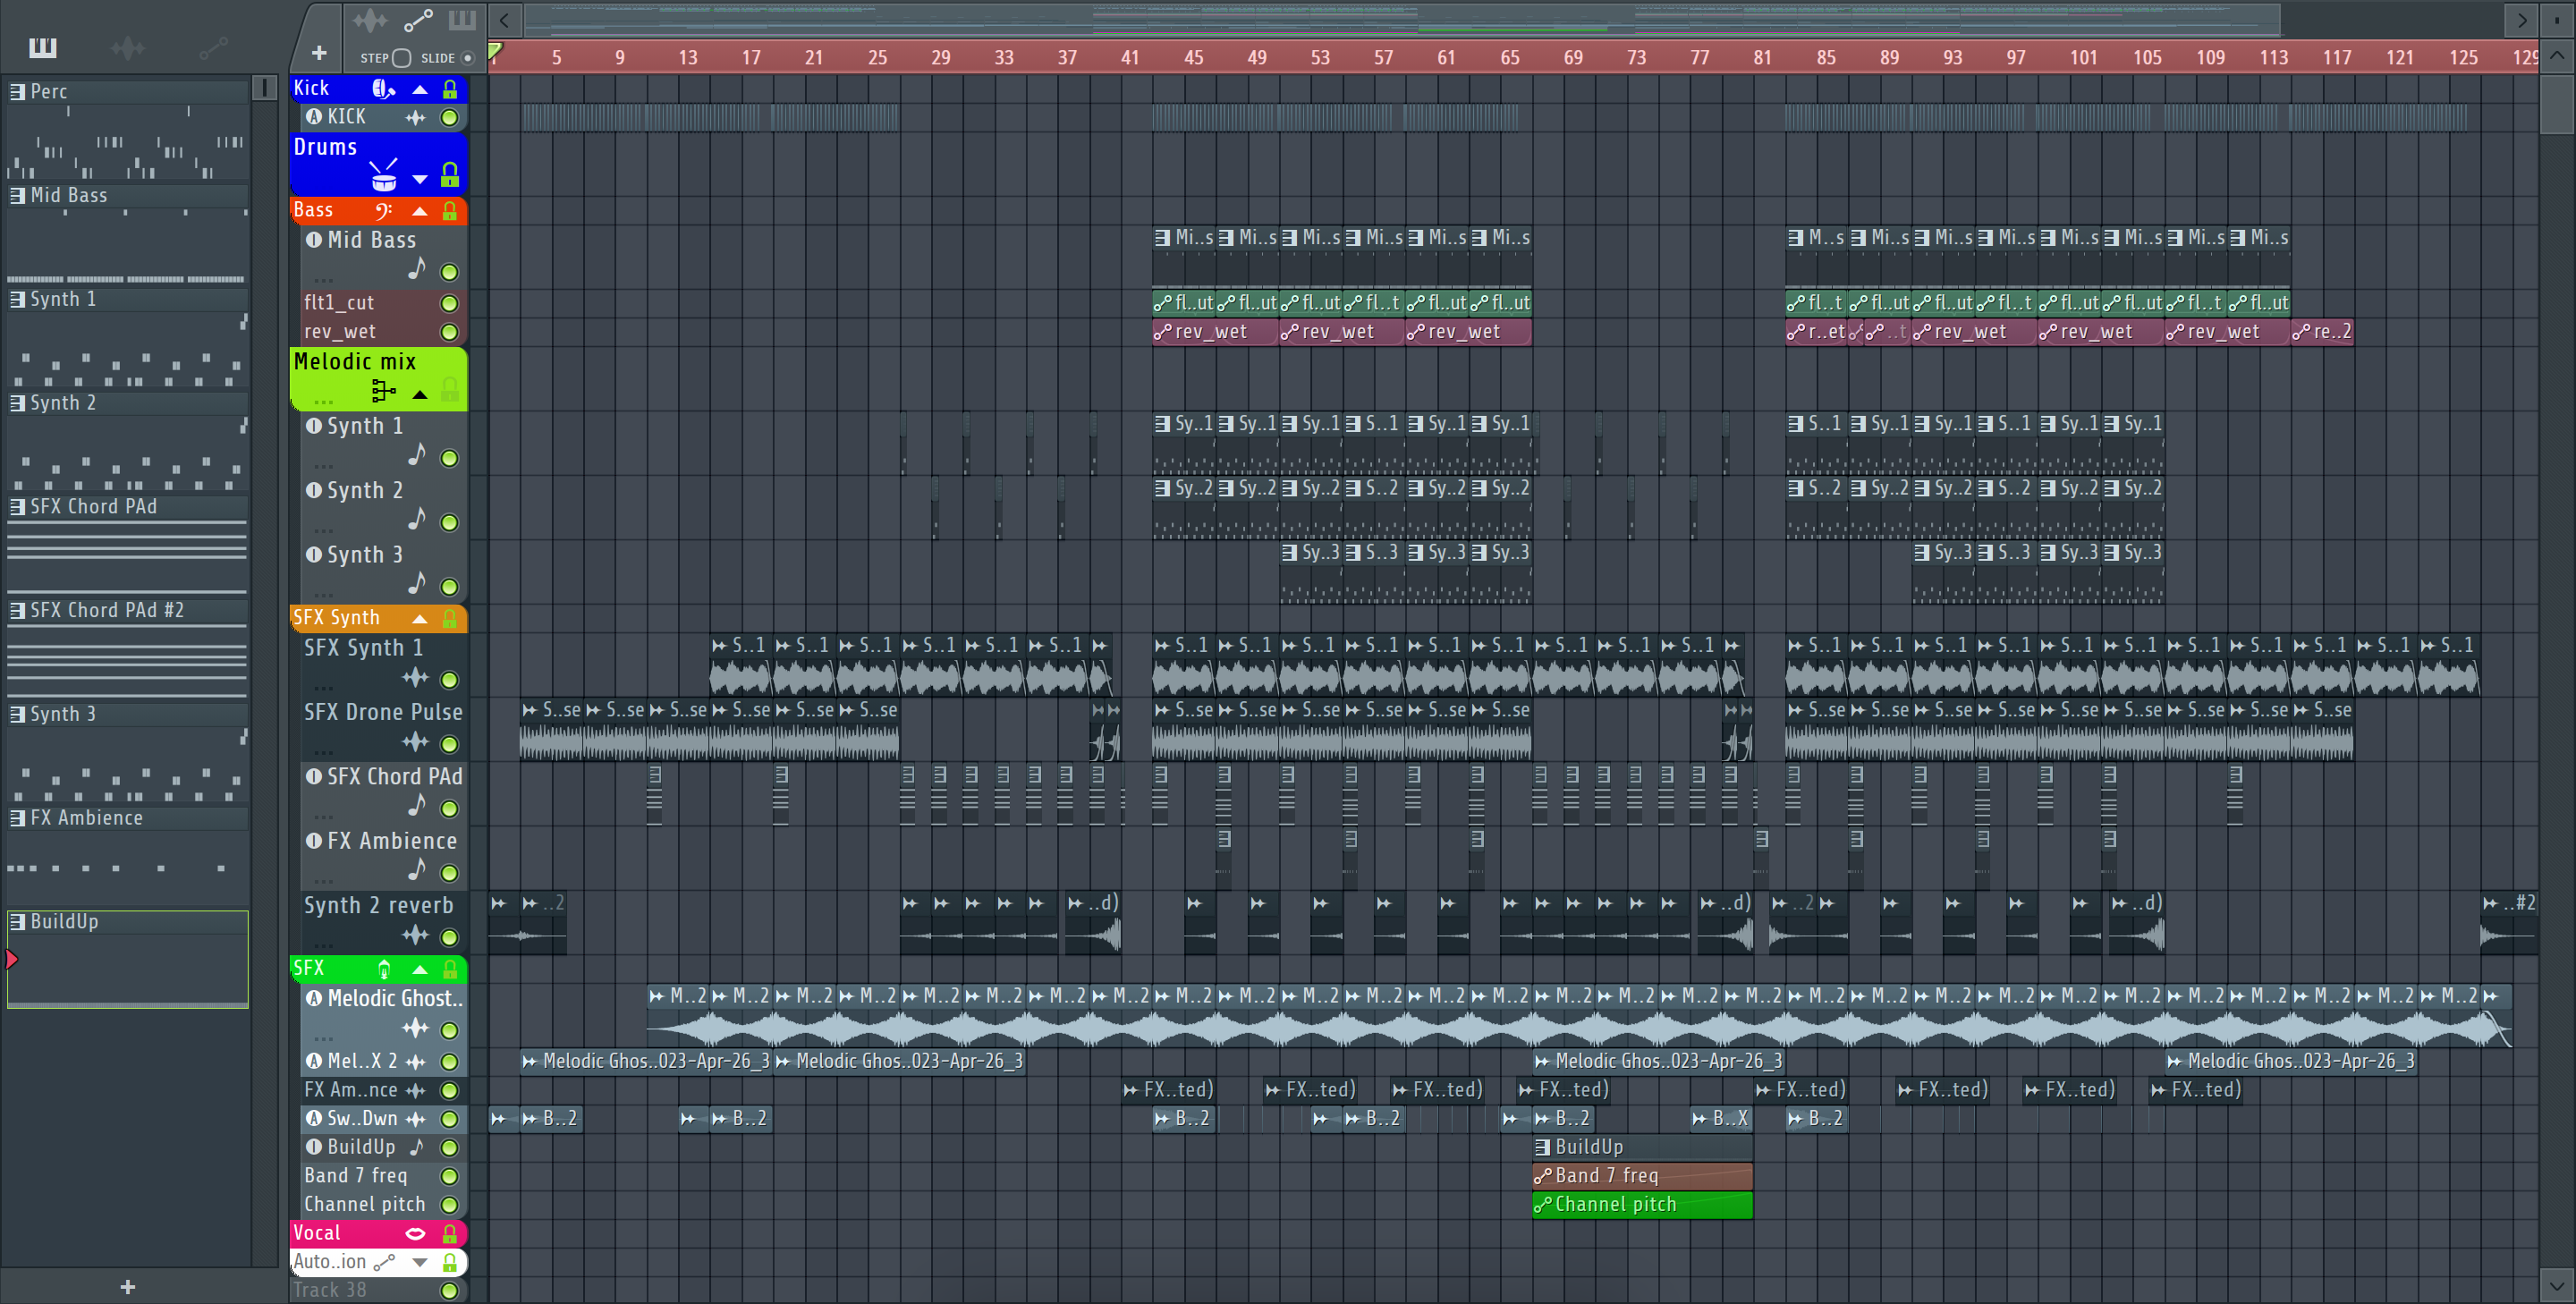Click the Mel..X 2 track waveform icon
The height and width of the screenshot is (1304, 2576).
pos(415,1062)
